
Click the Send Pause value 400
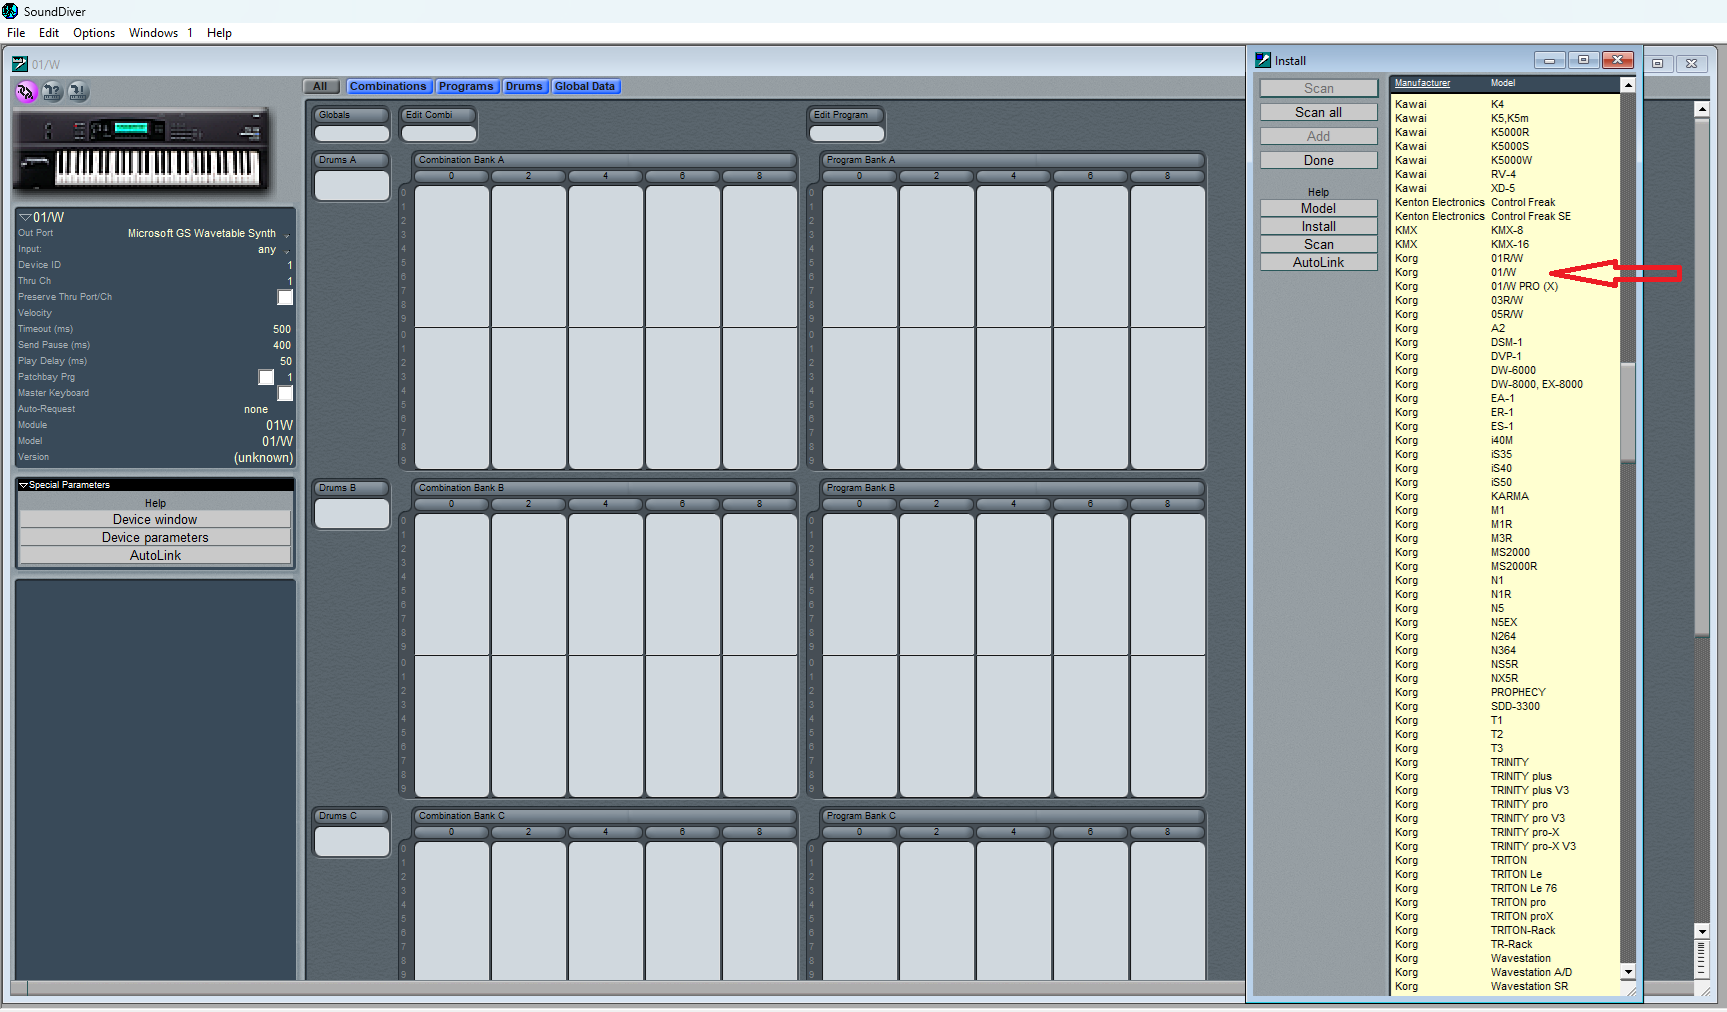click(x=282, y=345)
